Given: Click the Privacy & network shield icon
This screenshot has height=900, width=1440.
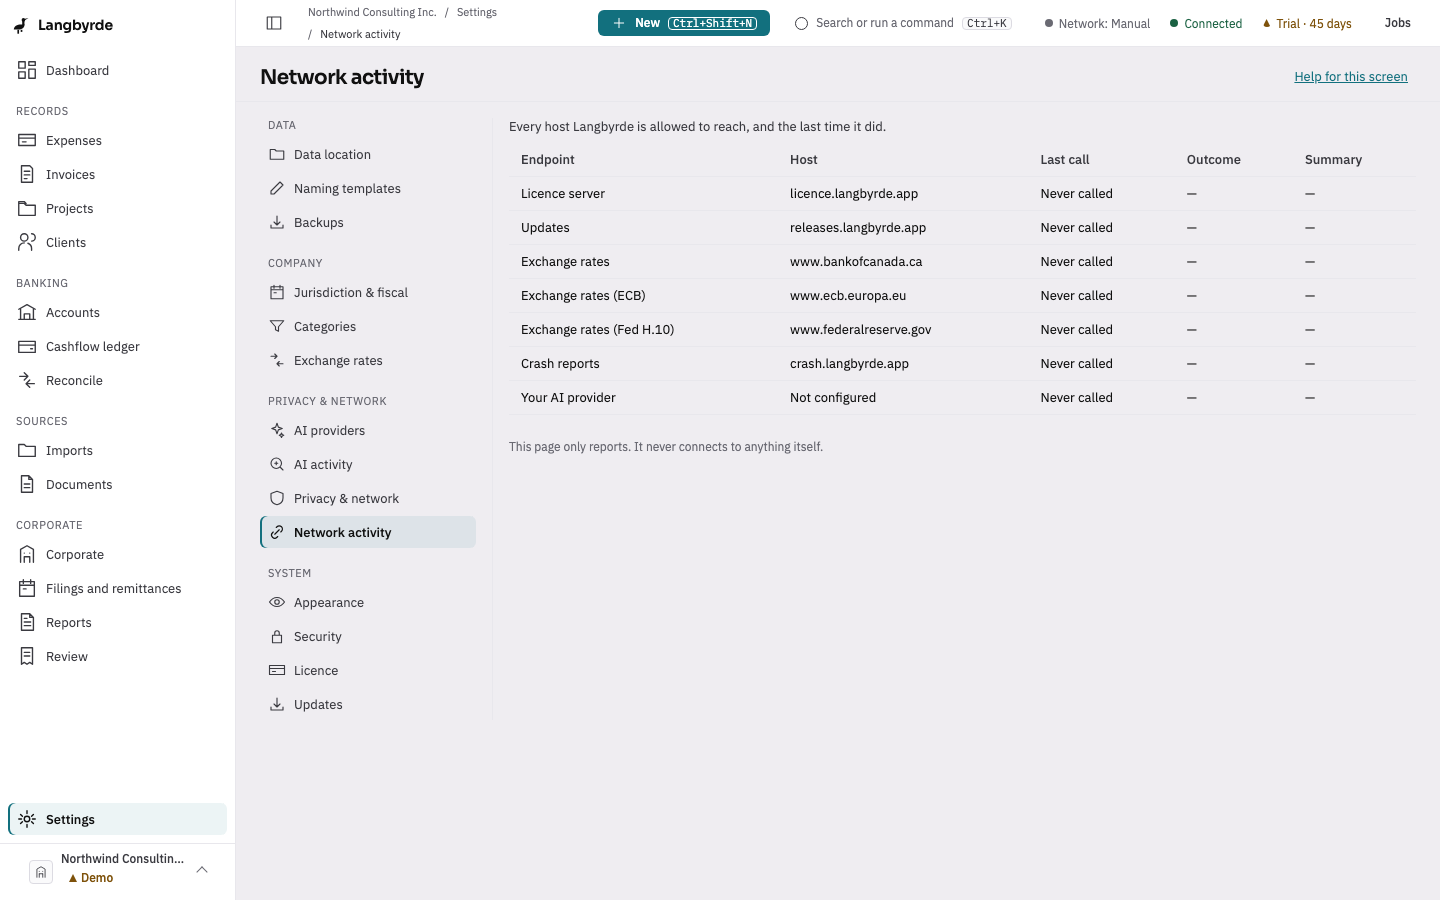Looking at the screenshot, I should coord(277,498).
